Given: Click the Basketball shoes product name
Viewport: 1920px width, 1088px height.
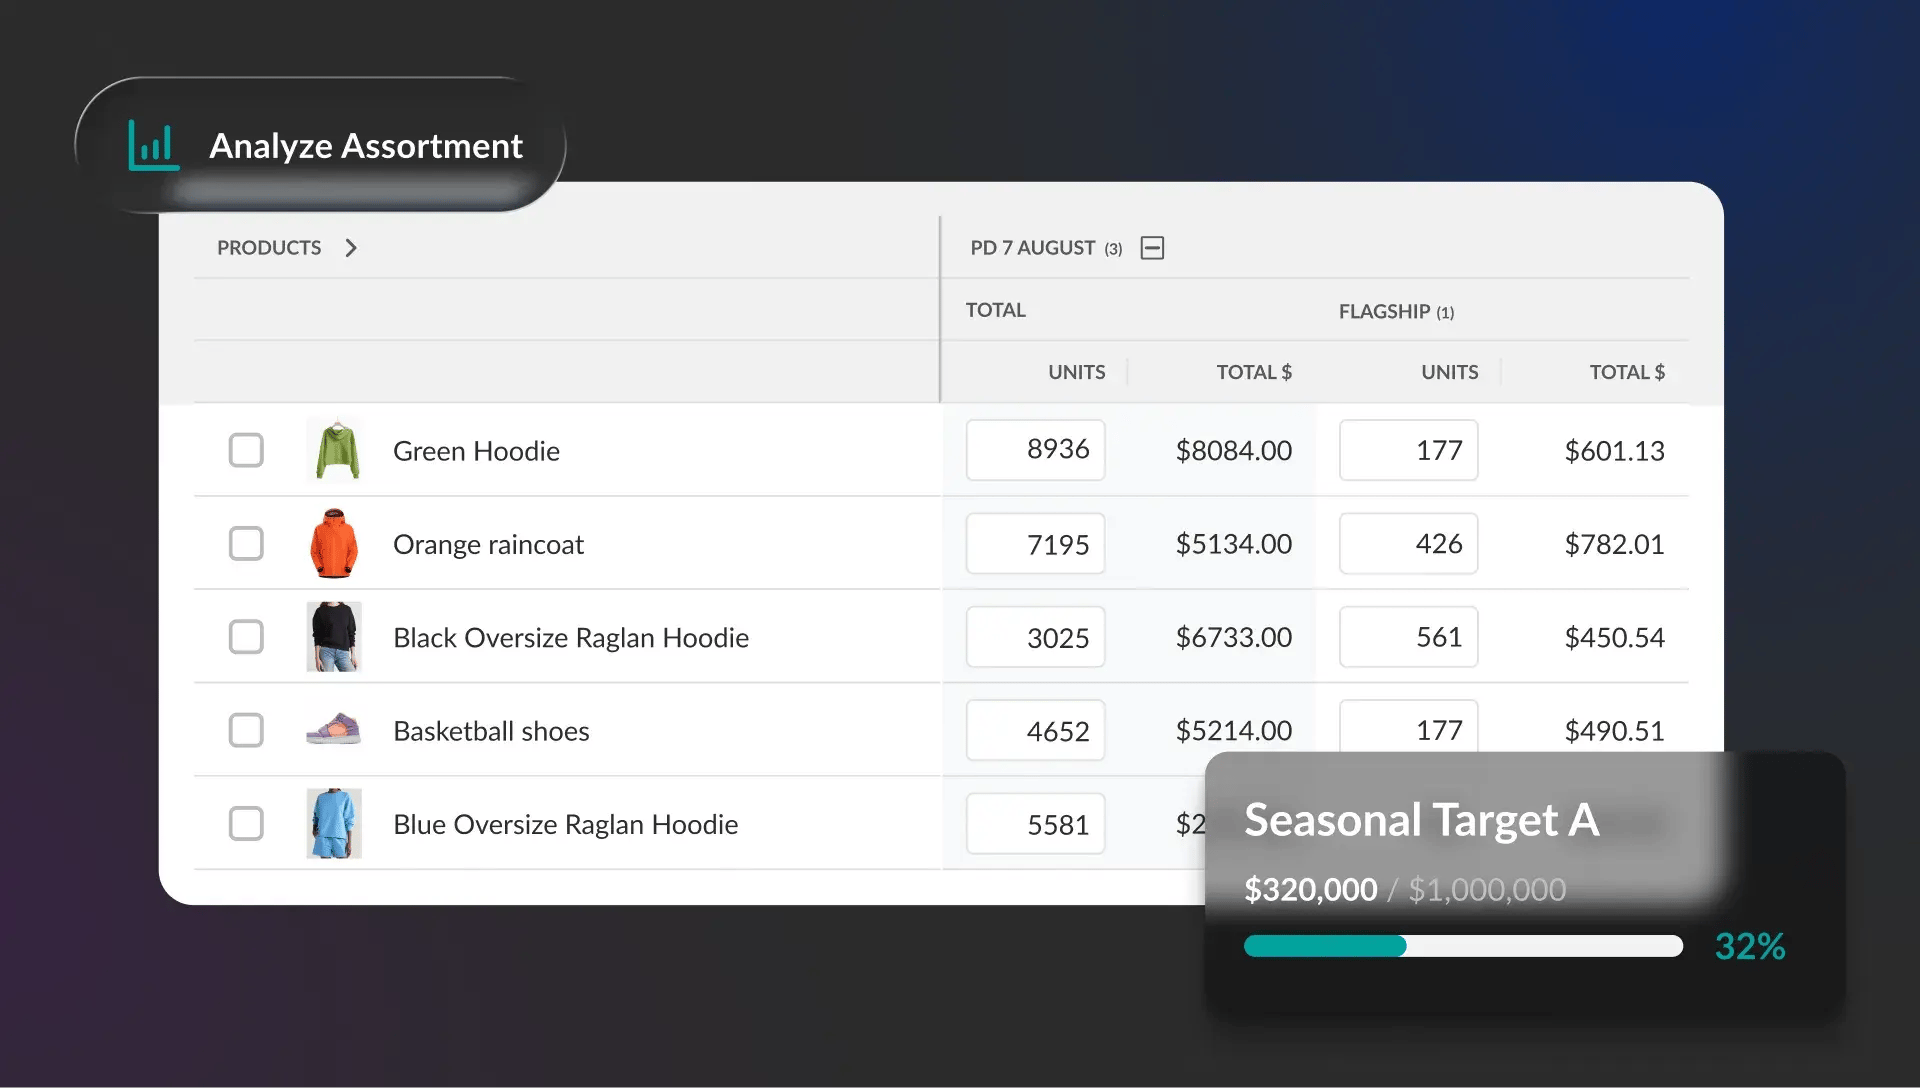Looking at the screenshot, I should (491, 731).
